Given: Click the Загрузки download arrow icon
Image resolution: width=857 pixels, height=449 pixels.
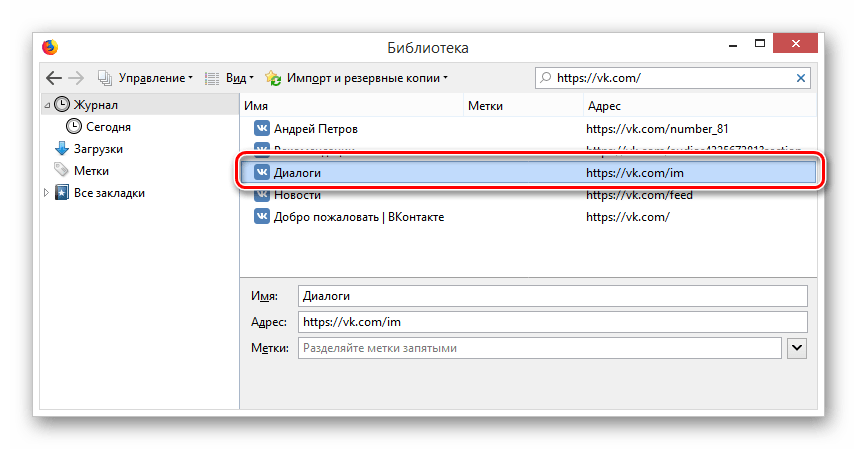Looking at the screenshot, I should 62,149.
